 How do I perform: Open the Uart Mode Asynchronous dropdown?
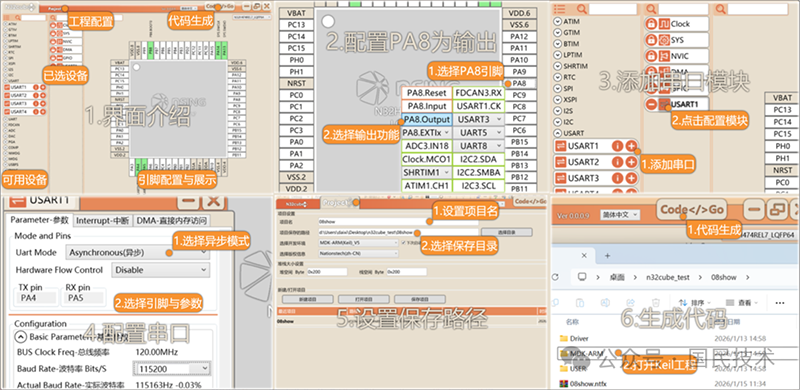138,252
